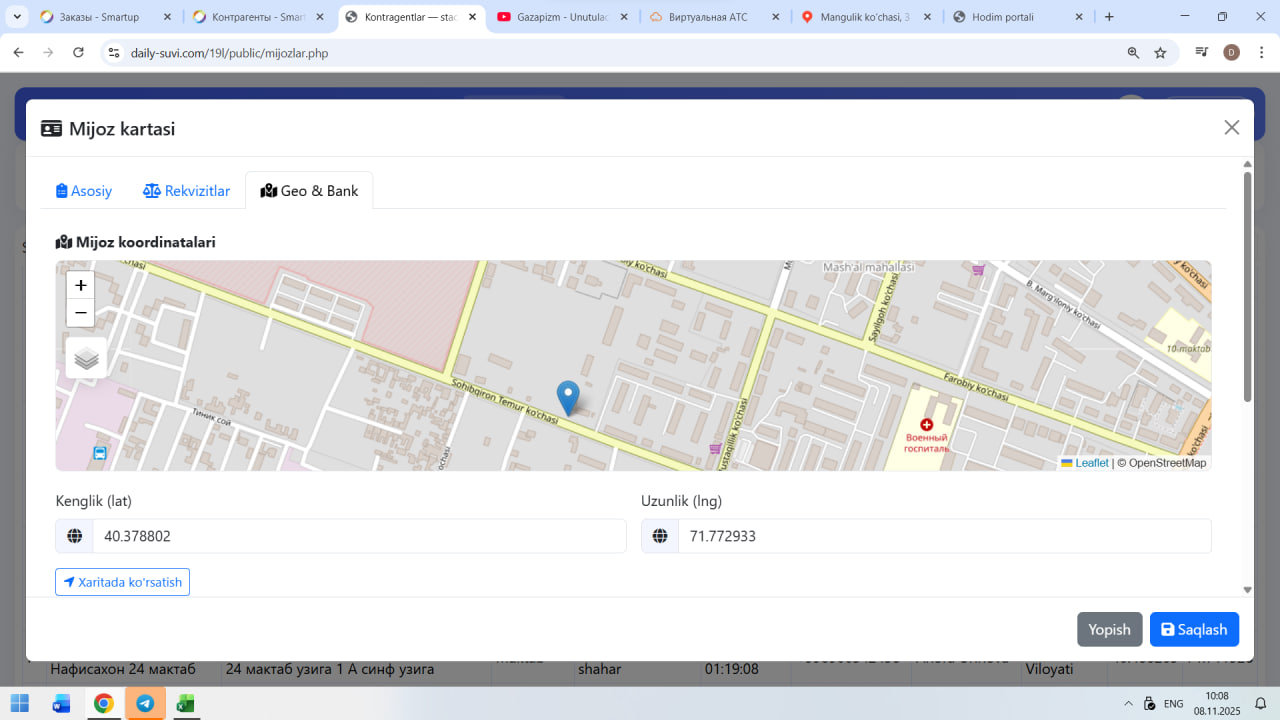Open the map layers control

point(86,358)
